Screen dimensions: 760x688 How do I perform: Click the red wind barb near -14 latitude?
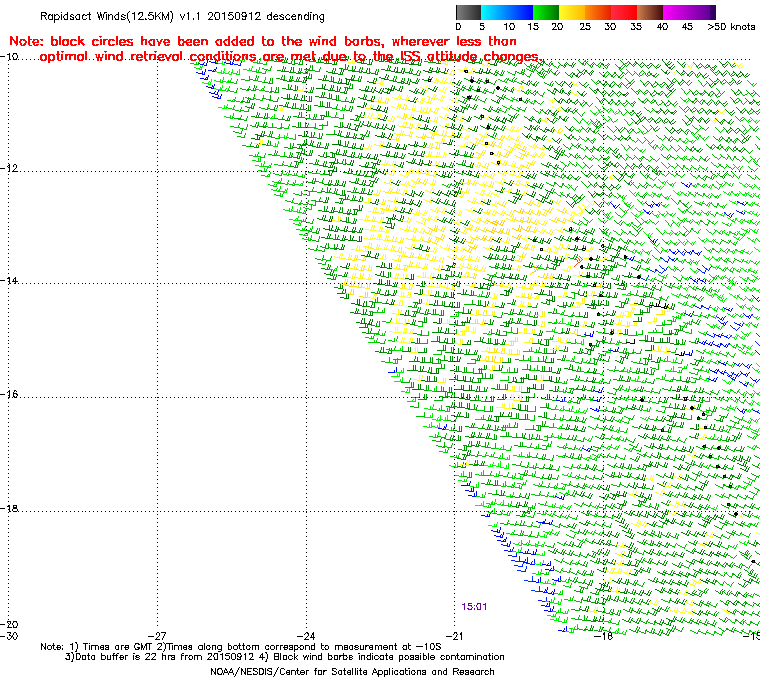tap(578, 261)
